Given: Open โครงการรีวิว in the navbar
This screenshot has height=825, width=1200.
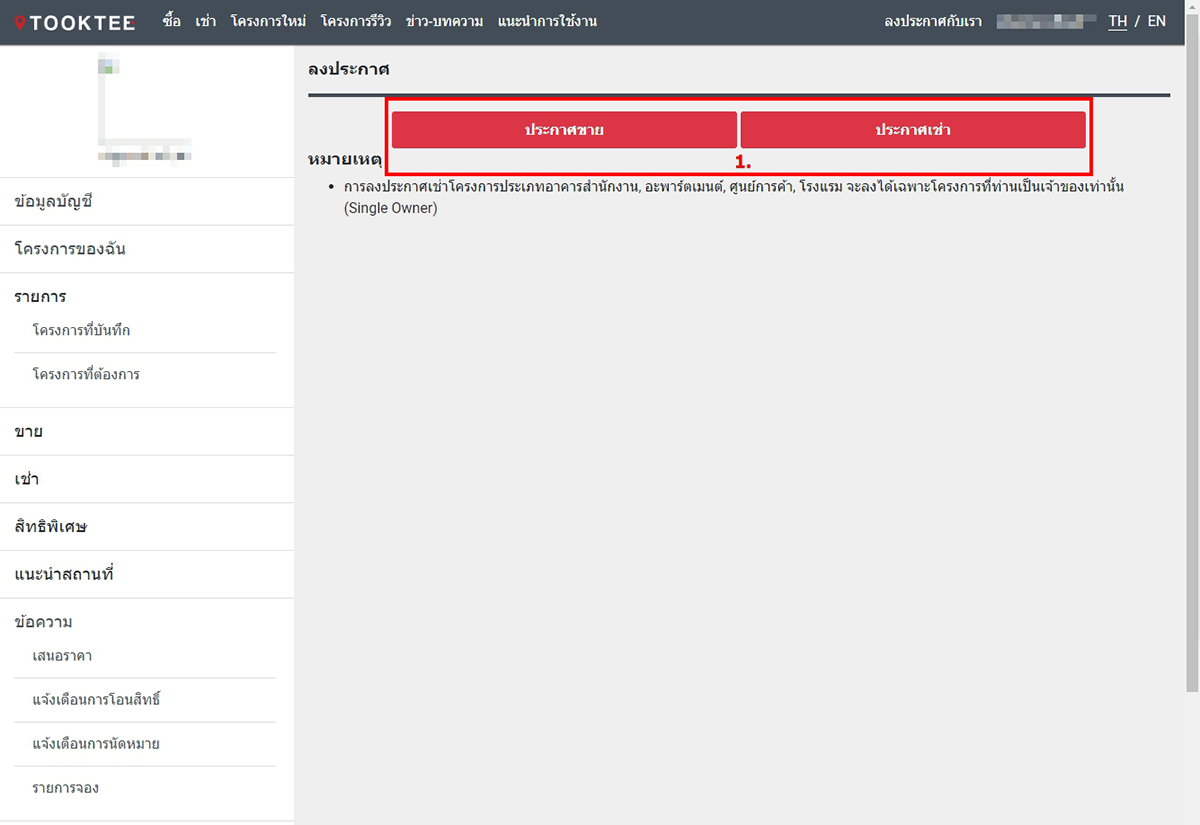Looking at the screenshot, I should click(x=355, y=21).
